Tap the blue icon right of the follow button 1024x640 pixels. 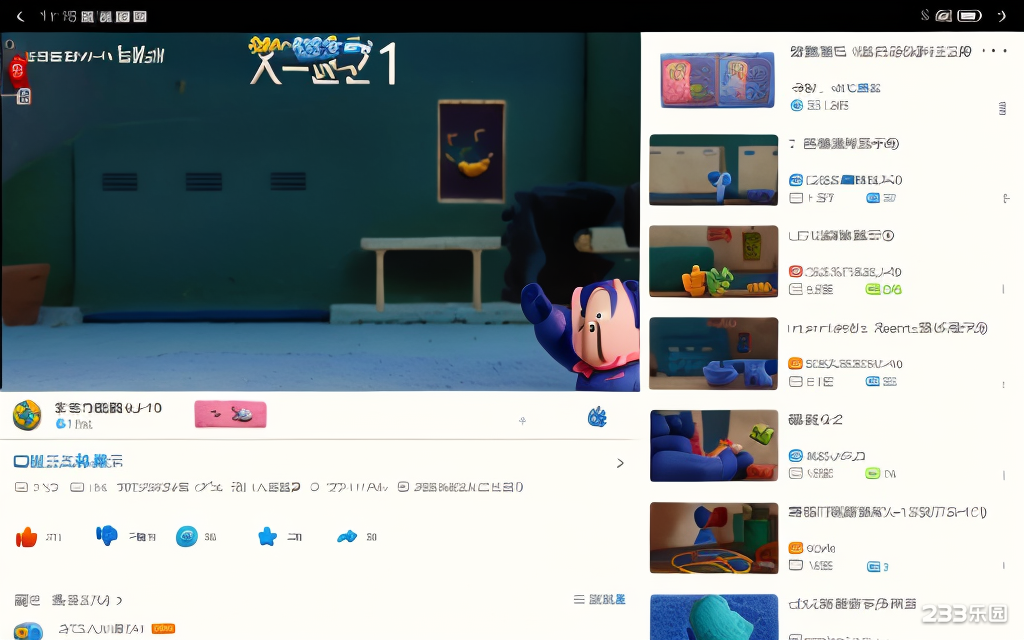(597, 417)
